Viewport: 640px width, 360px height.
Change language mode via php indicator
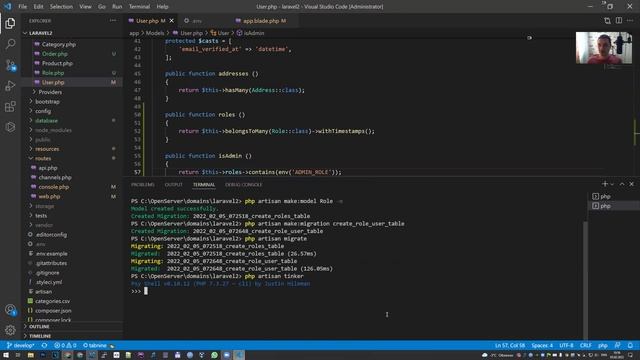click(x=603, y=345)
